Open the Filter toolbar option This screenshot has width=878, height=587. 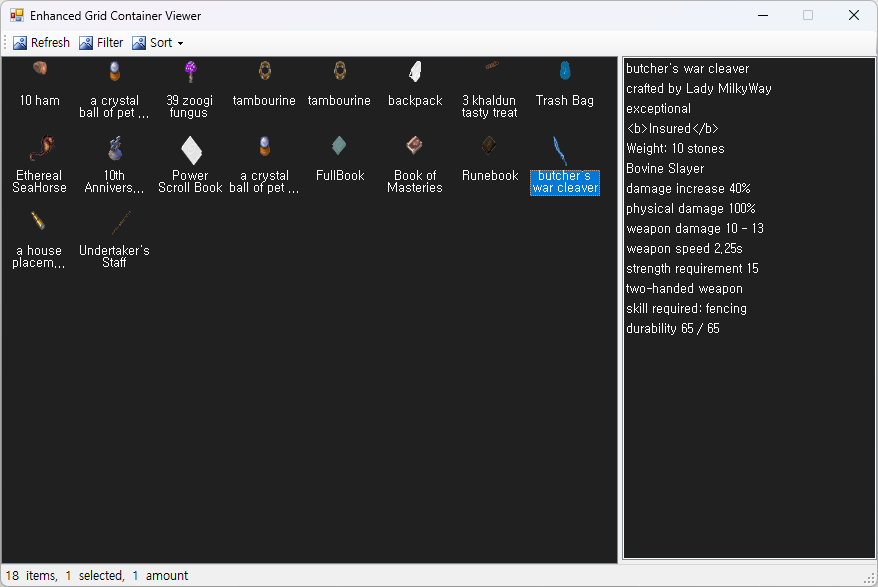pos(101,43)
